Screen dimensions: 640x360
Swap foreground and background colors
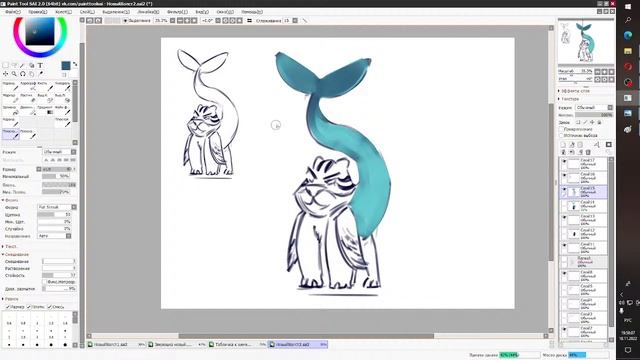[75, 64]
